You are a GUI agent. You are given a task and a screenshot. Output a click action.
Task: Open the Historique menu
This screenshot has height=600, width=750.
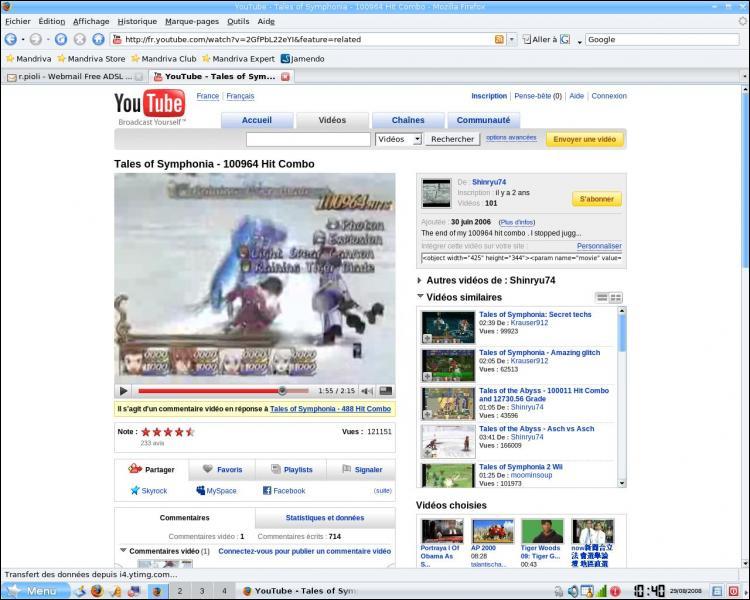click(x=137, y=21)
